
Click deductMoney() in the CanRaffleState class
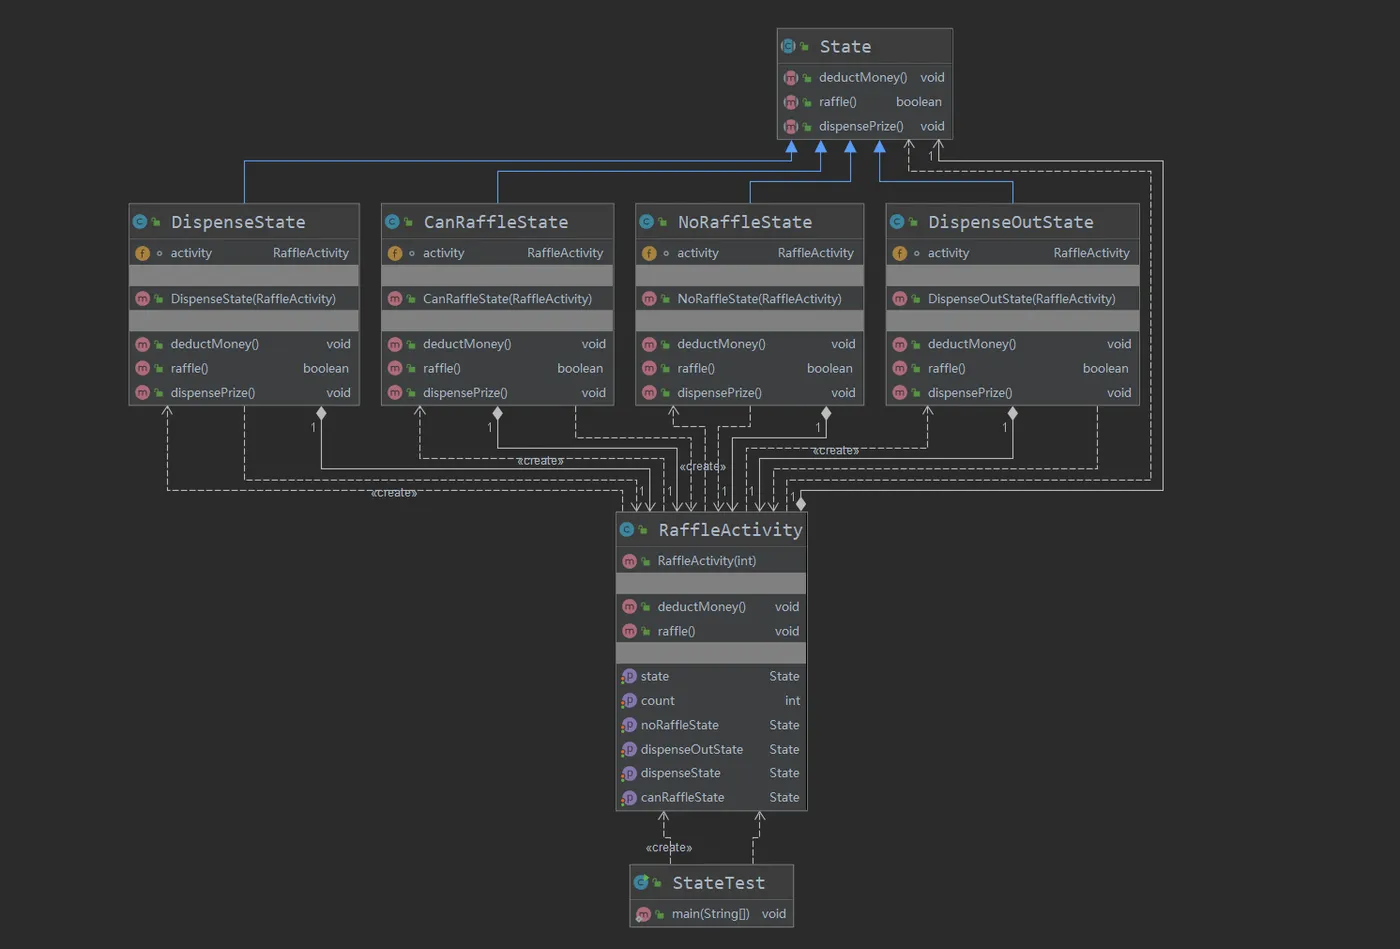tap(467, 344)
